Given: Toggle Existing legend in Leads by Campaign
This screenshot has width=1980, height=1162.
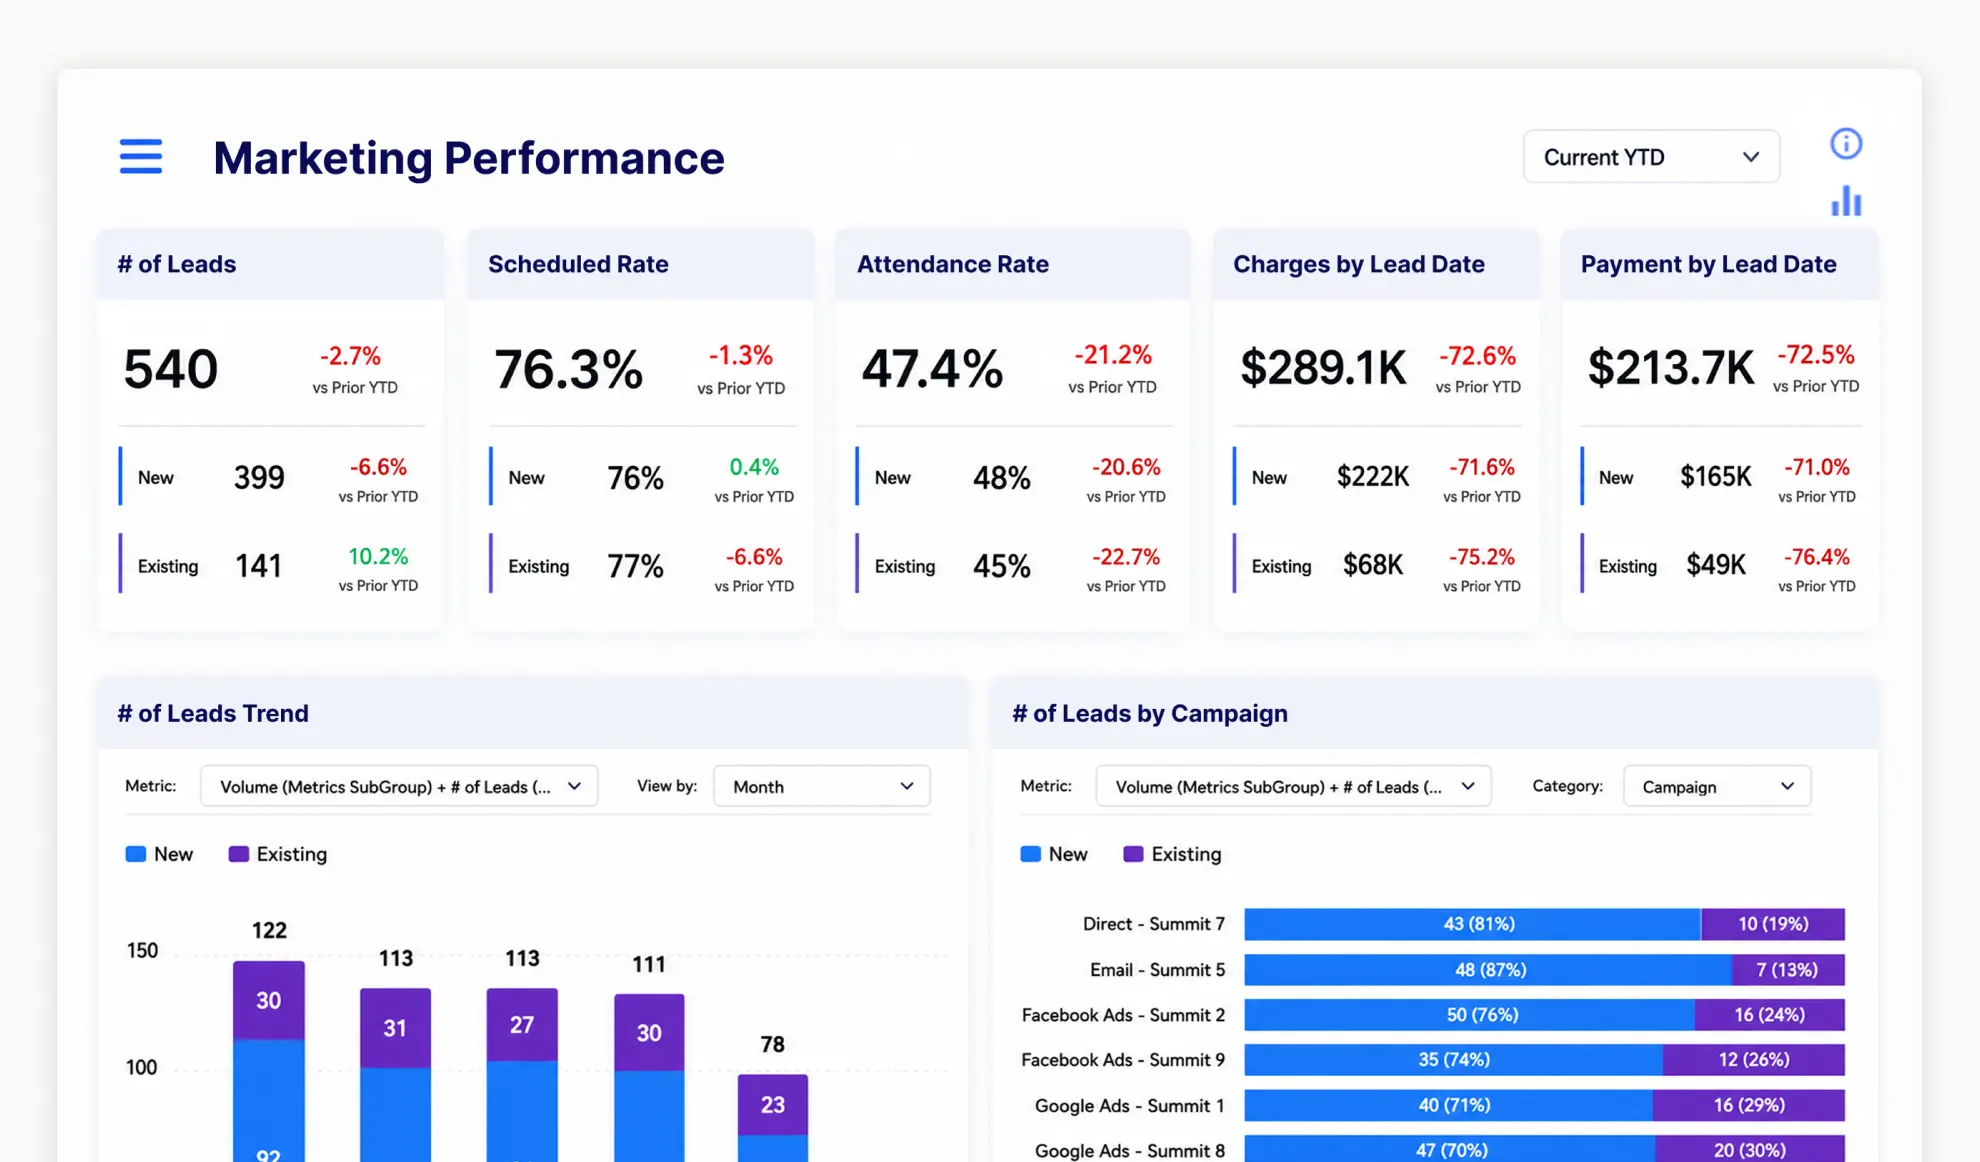Looking at the screenshot, I should (x=1172, y=854).
